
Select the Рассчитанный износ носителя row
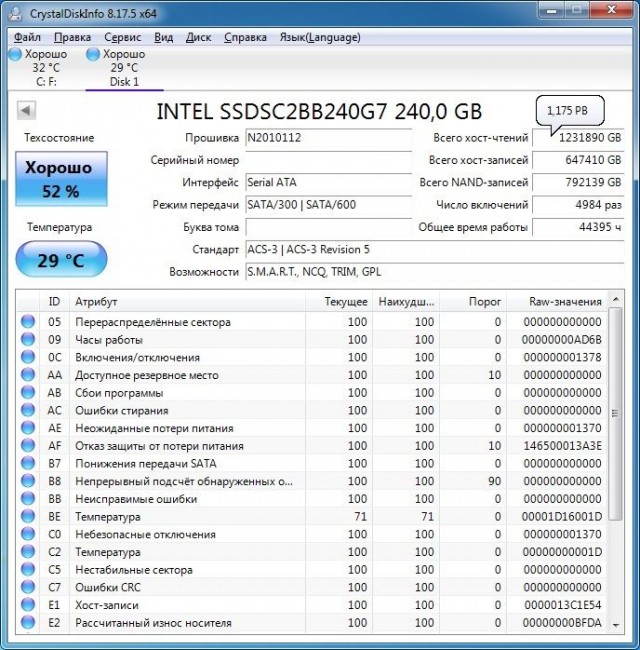(312, 623)
